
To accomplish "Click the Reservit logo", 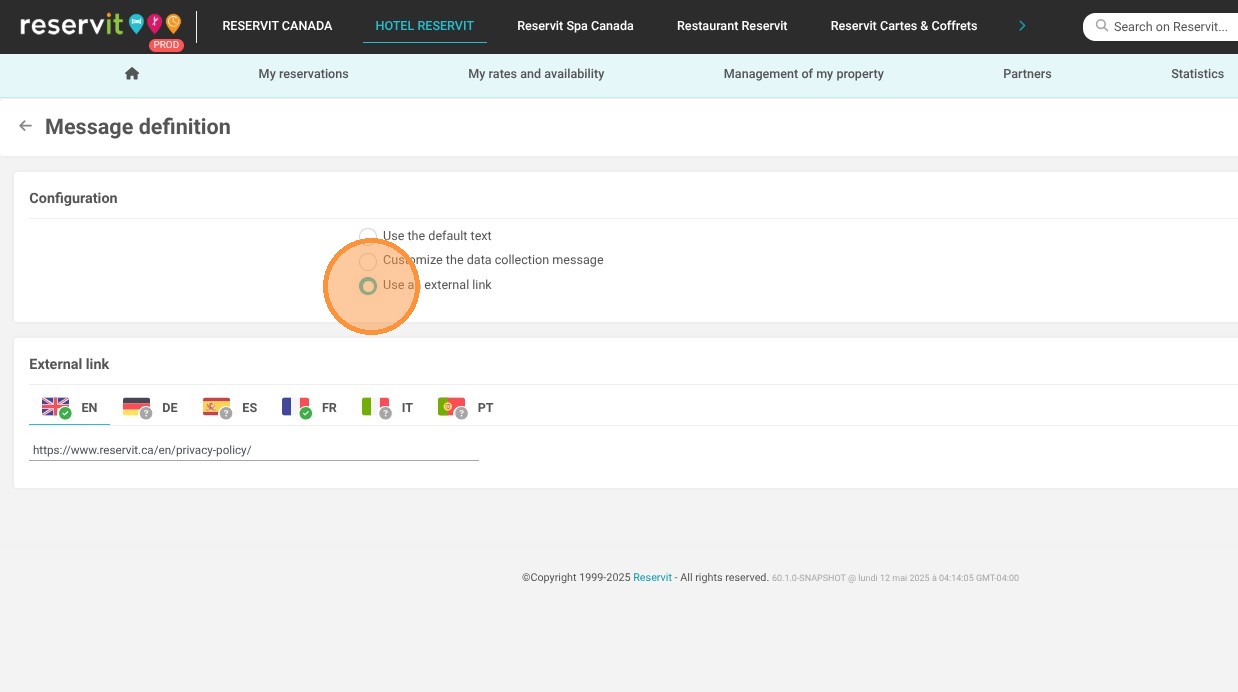I will 101,24.
